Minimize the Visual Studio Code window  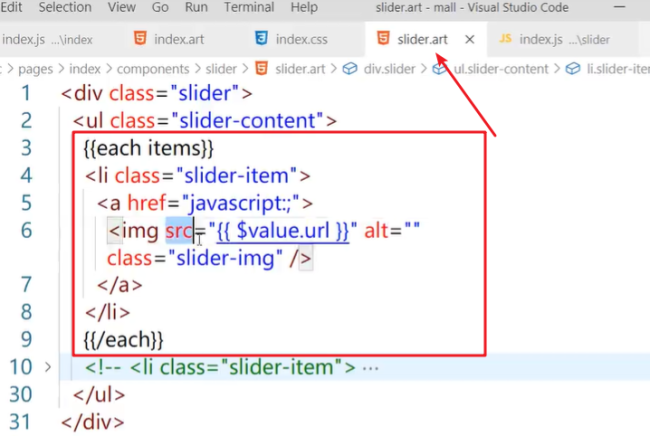[619, 7]
